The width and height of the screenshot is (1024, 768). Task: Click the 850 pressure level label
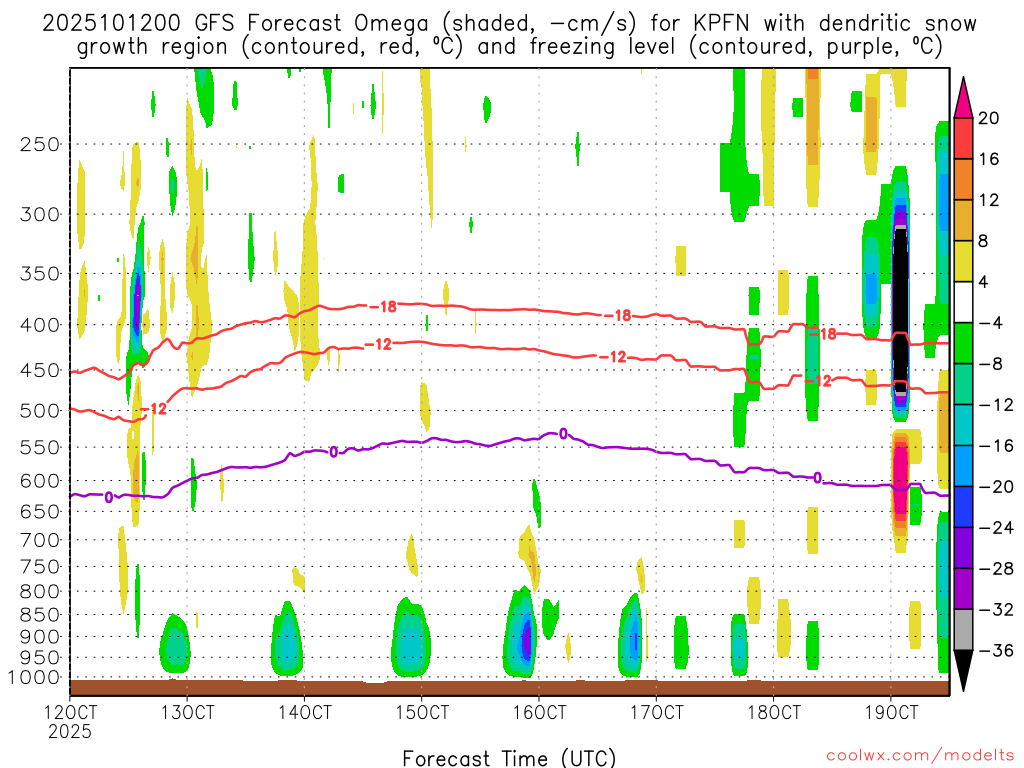(x=40, y=615)
